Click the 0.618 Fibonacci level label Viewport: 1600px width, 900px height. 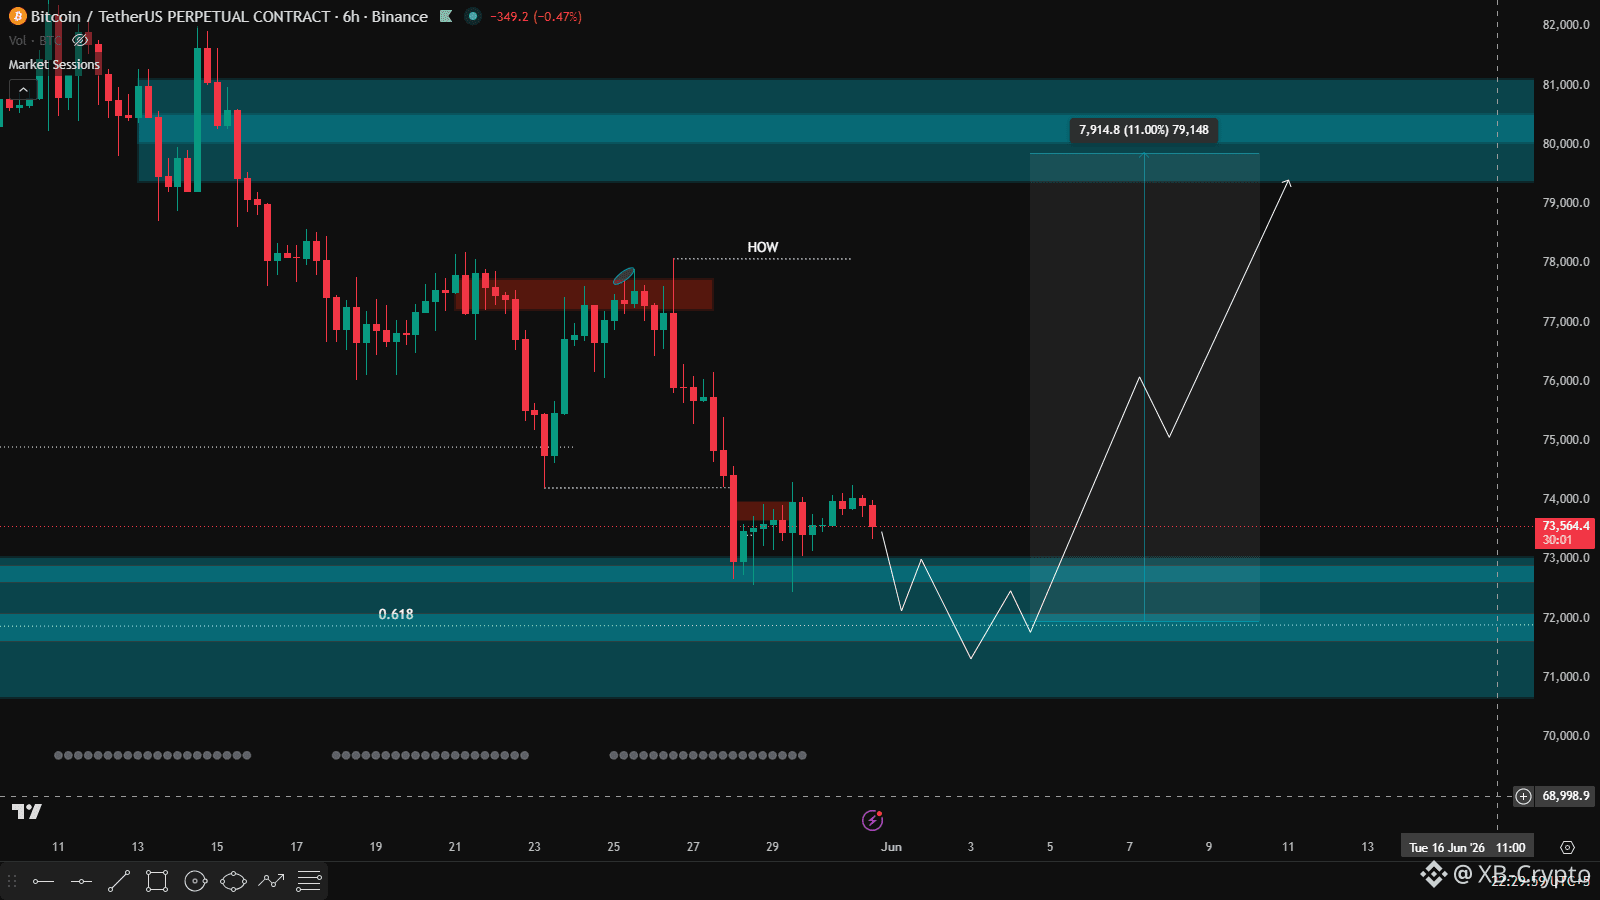[396, 614]
